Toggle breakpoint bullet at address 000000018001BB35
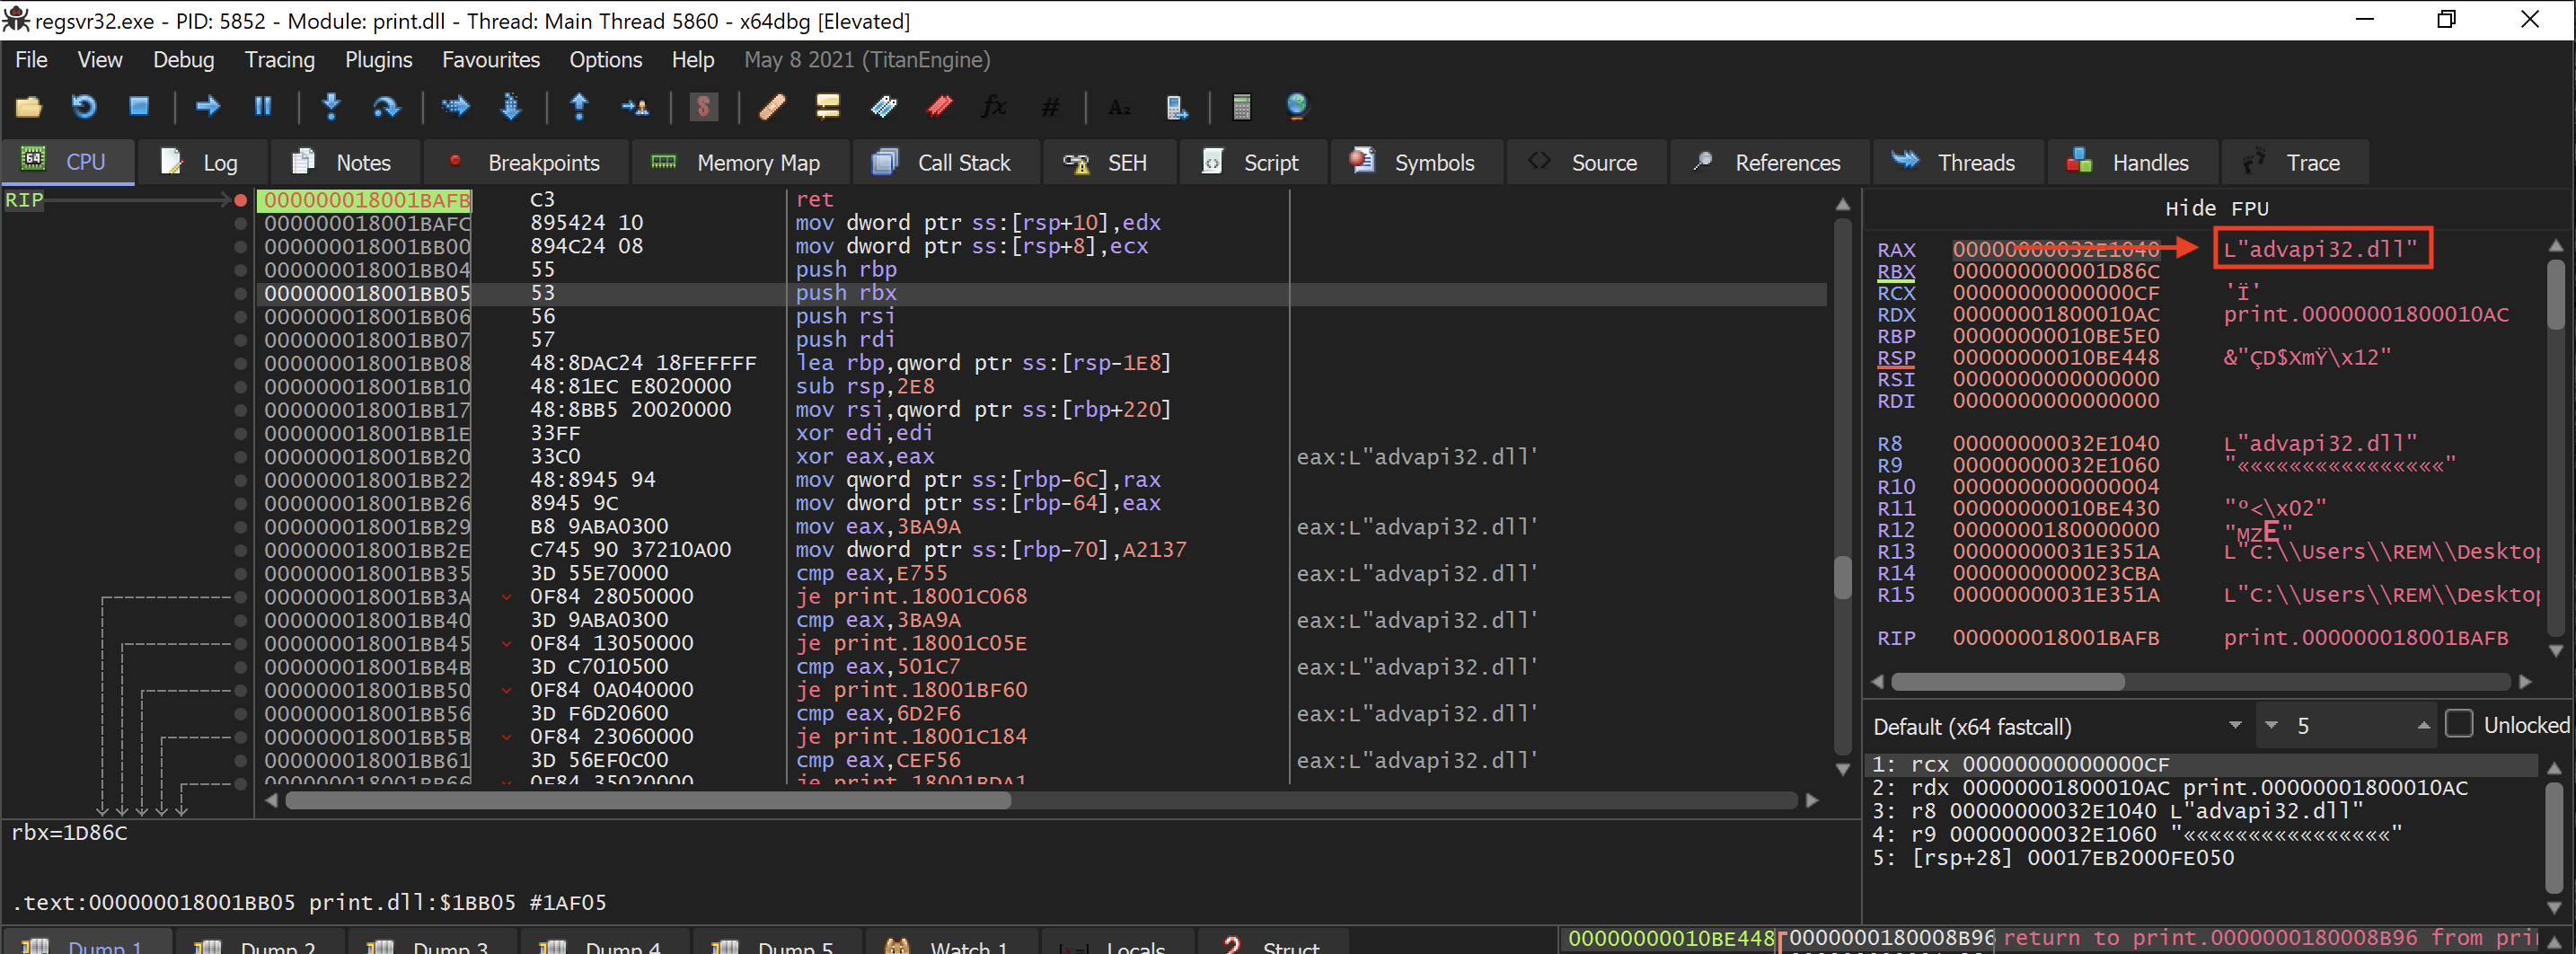This screenshot has height=954, width=2576. 240,574
